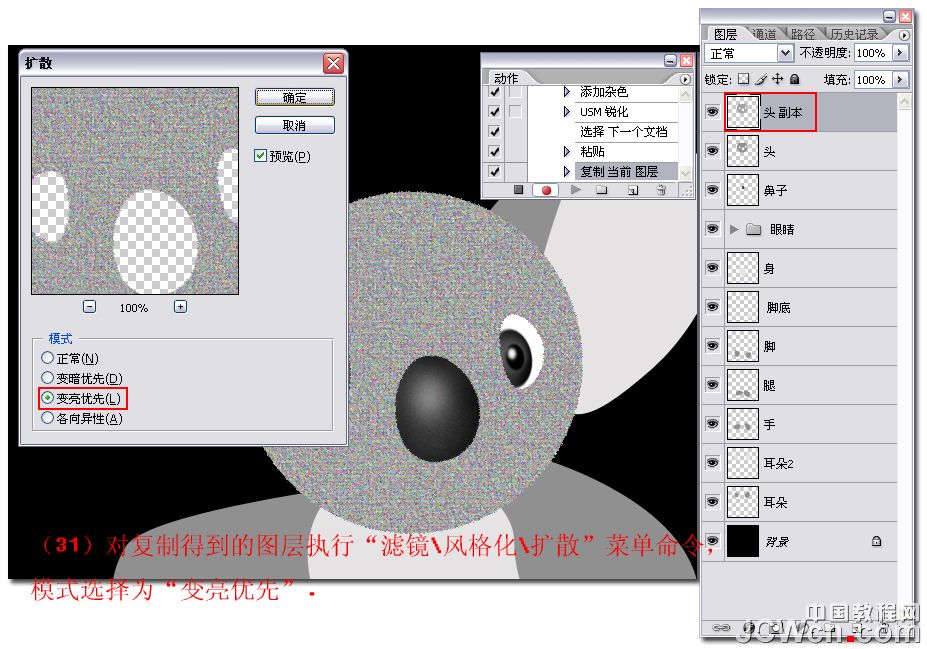Stop recording in the Actions panel
The image size is (927, 649).
point(518,190)
